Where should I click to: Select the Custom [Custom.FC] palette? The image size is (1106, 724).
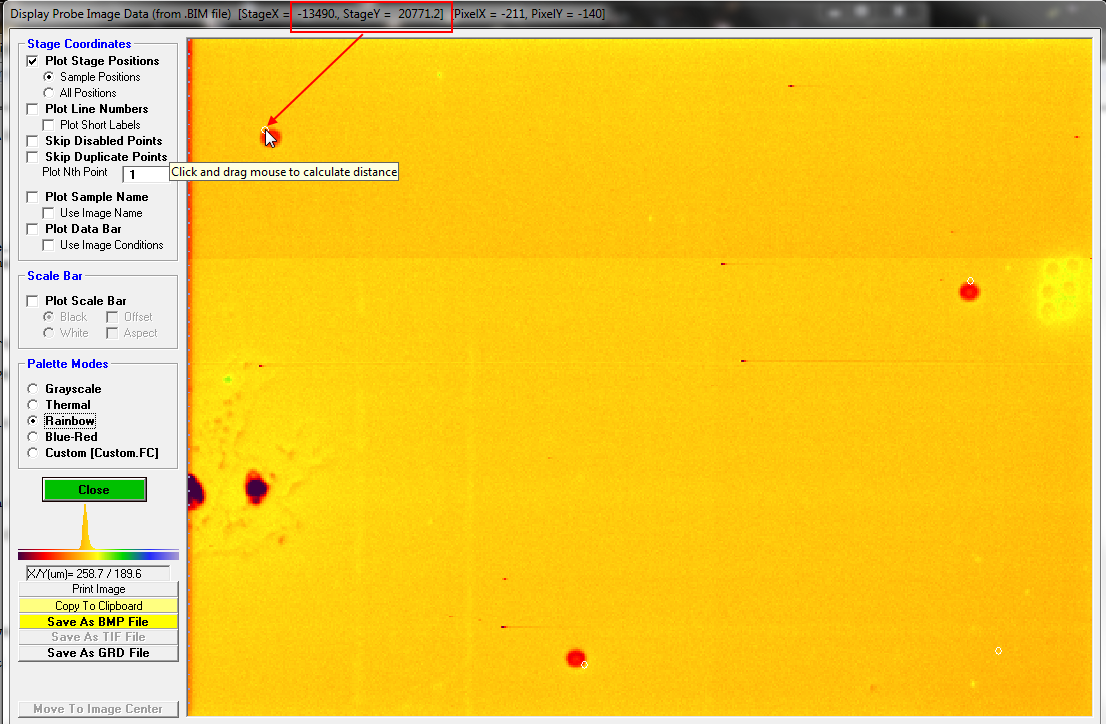pos(33,453)
